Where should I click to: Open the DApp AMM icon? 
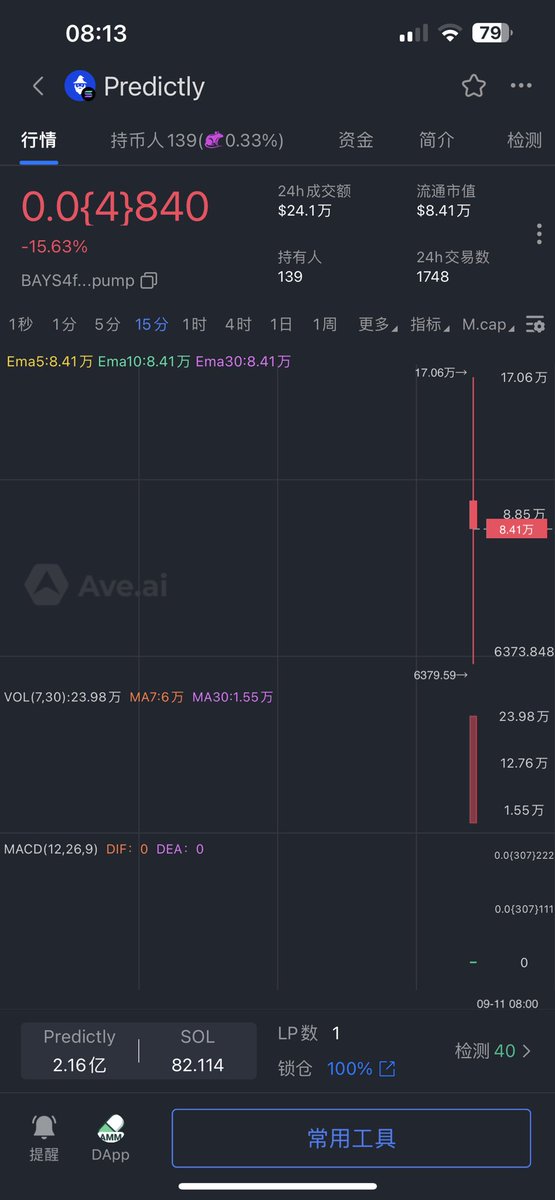click(x=110, y=1127)
